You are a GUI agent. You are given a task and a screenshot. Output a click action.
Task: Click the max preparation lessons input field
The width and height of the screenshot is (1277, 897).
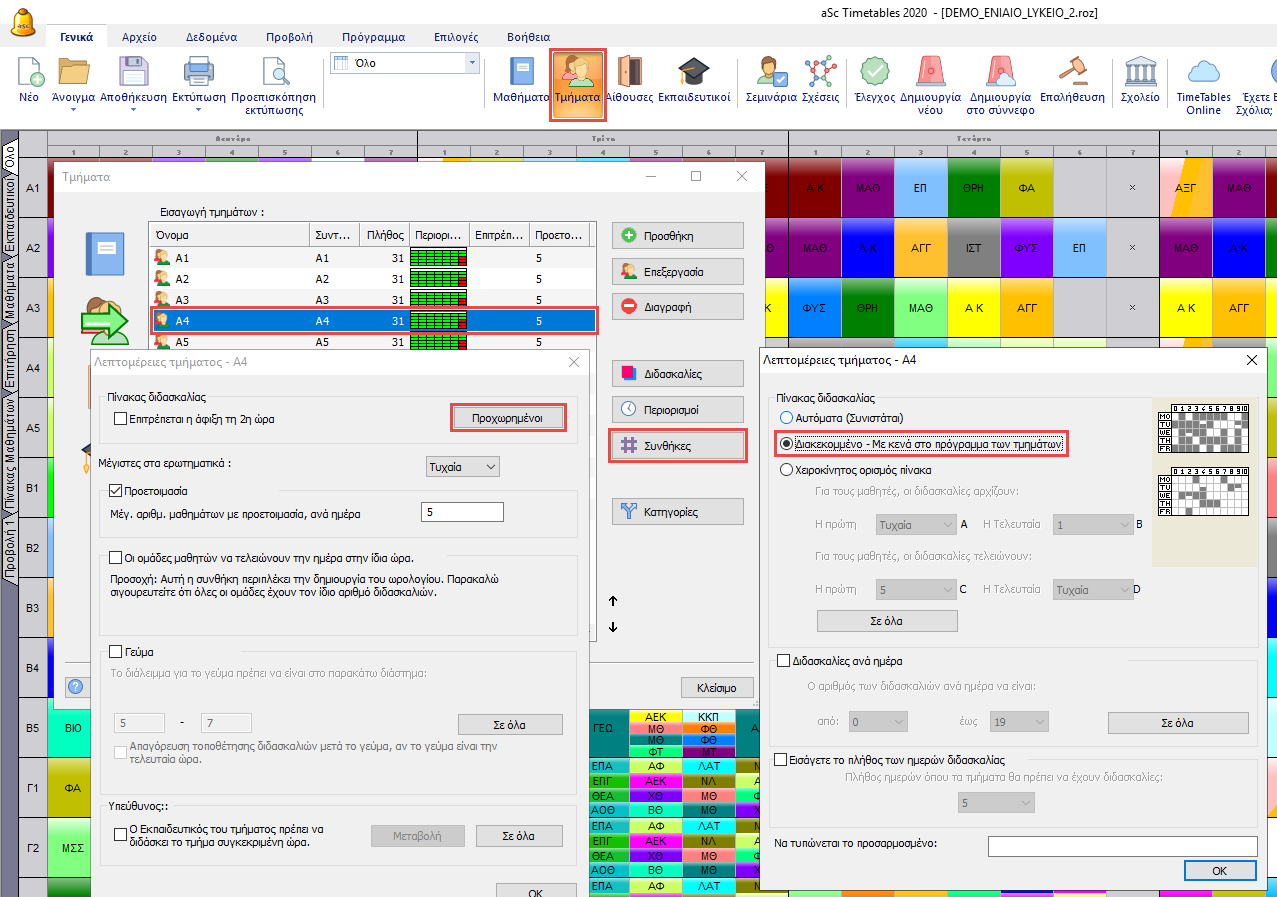462,513
